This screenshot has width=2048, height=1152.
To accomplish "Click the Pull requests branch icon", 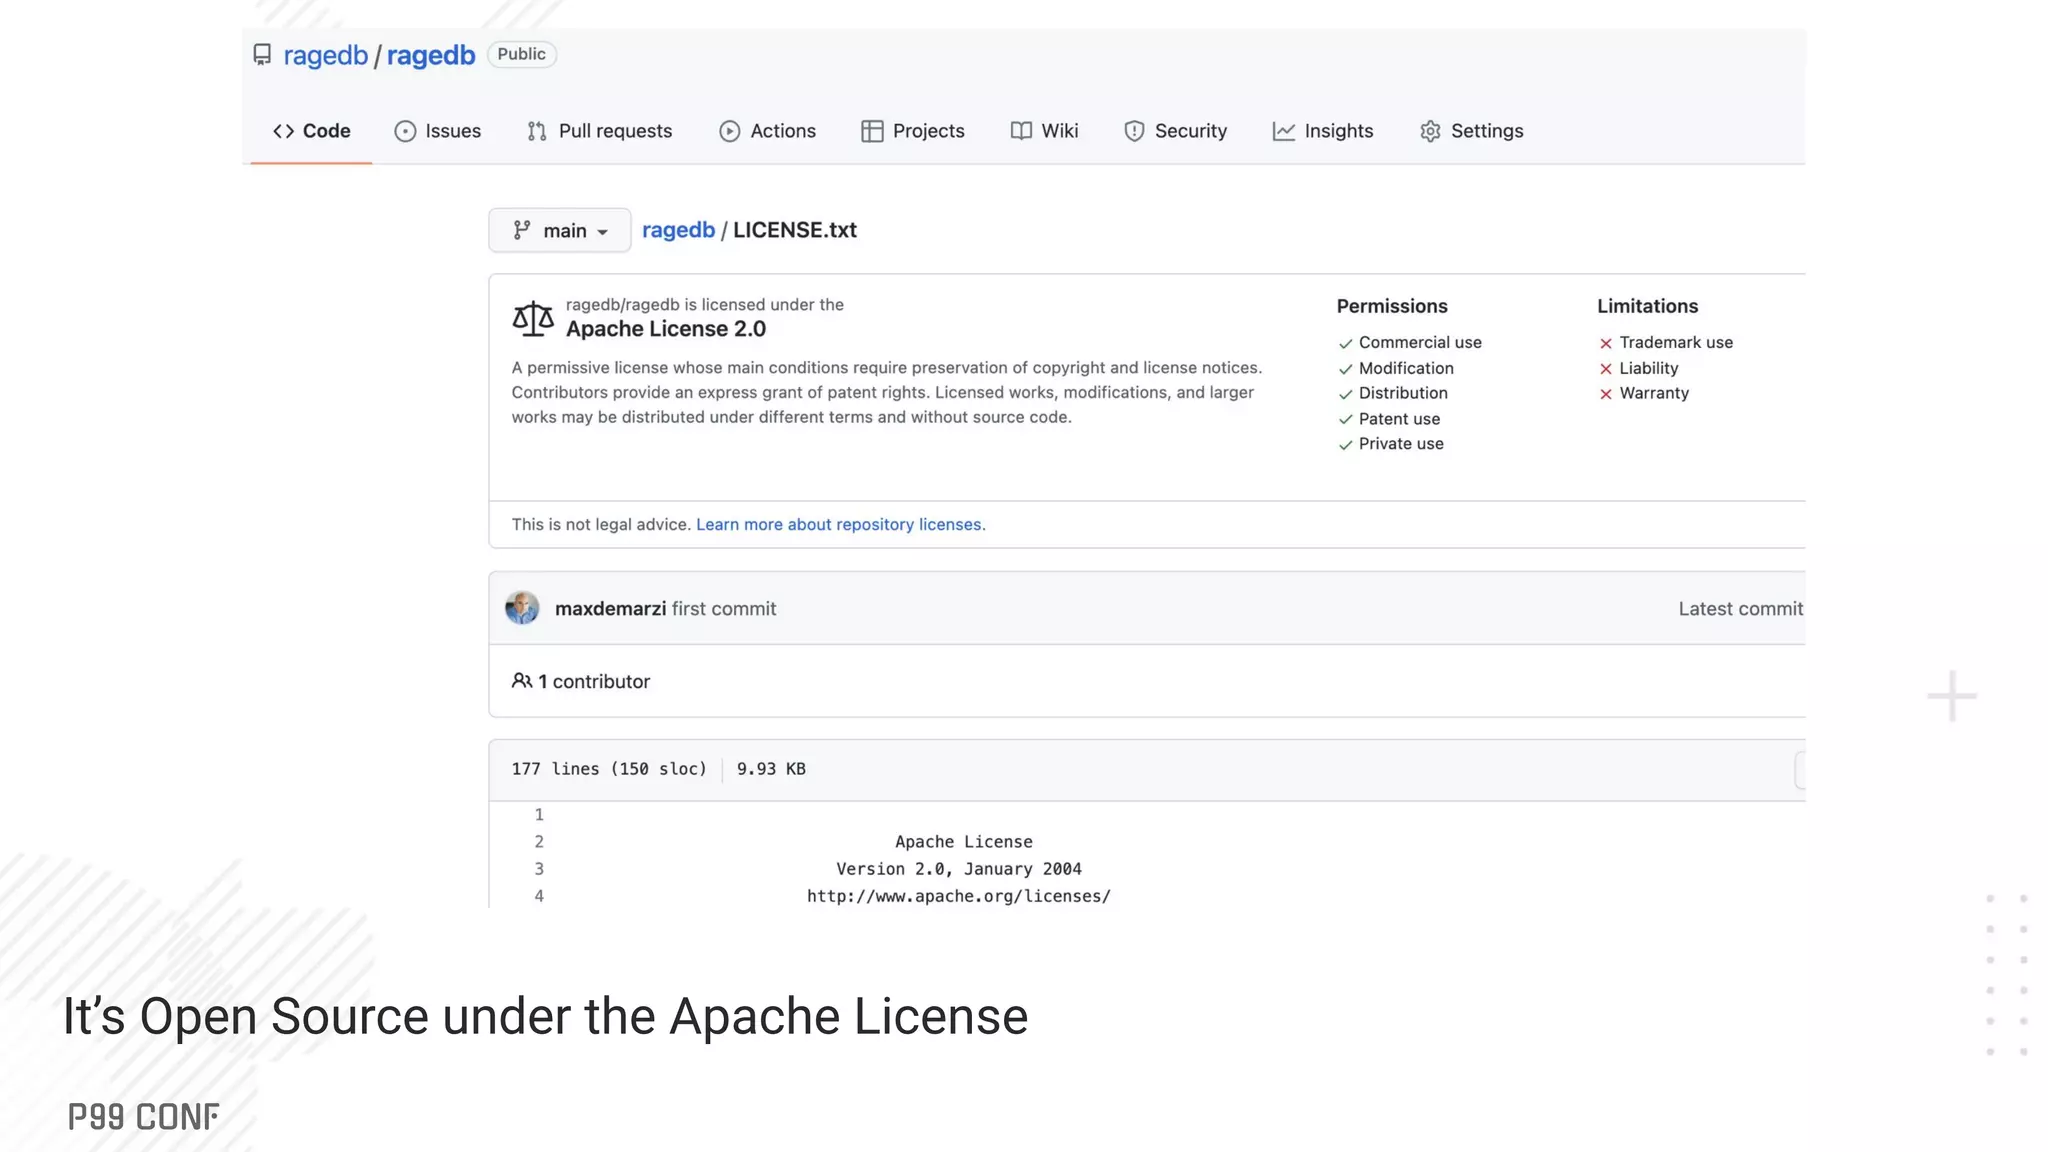I will coord(537,131).
